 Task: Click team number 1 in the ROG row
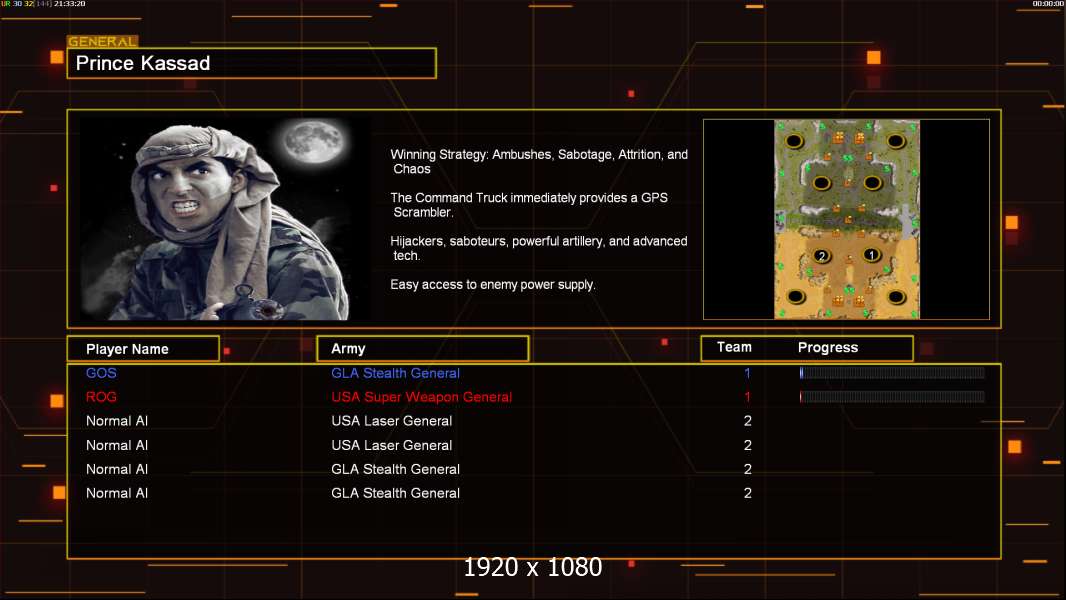coord(747,397)
